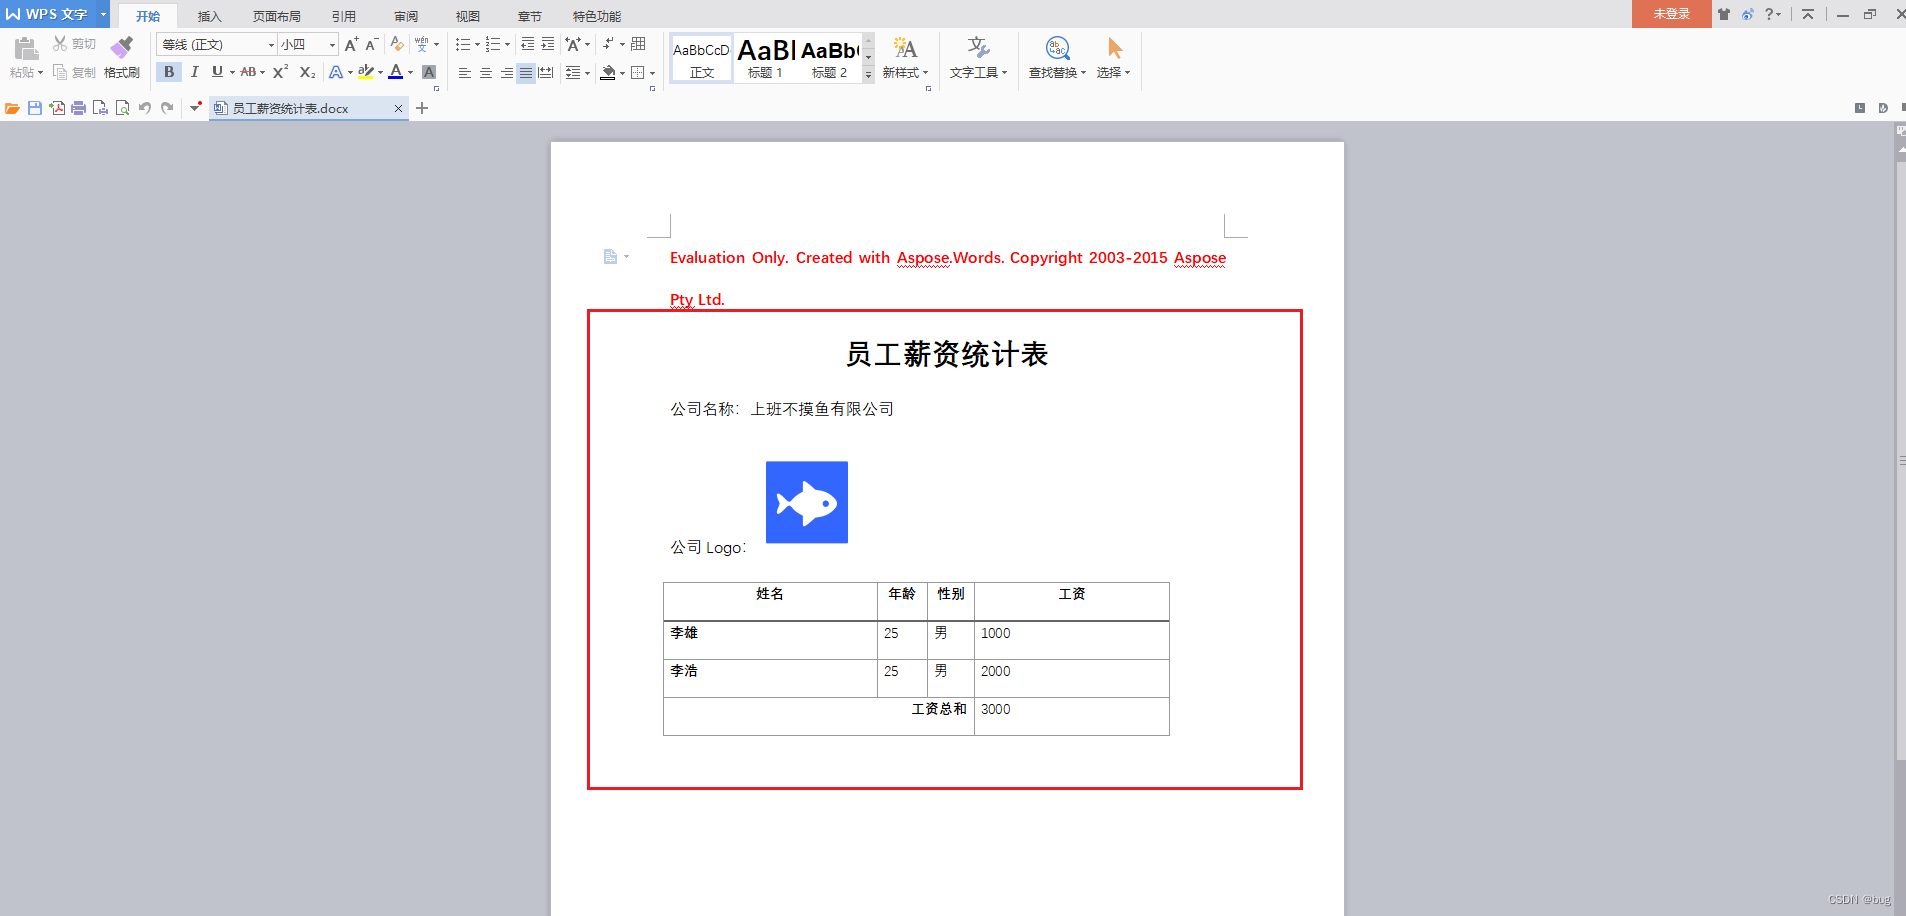The image size is (1906, 916).
Task: Toggle Superscript X² formatting
Action: point(281,72)
